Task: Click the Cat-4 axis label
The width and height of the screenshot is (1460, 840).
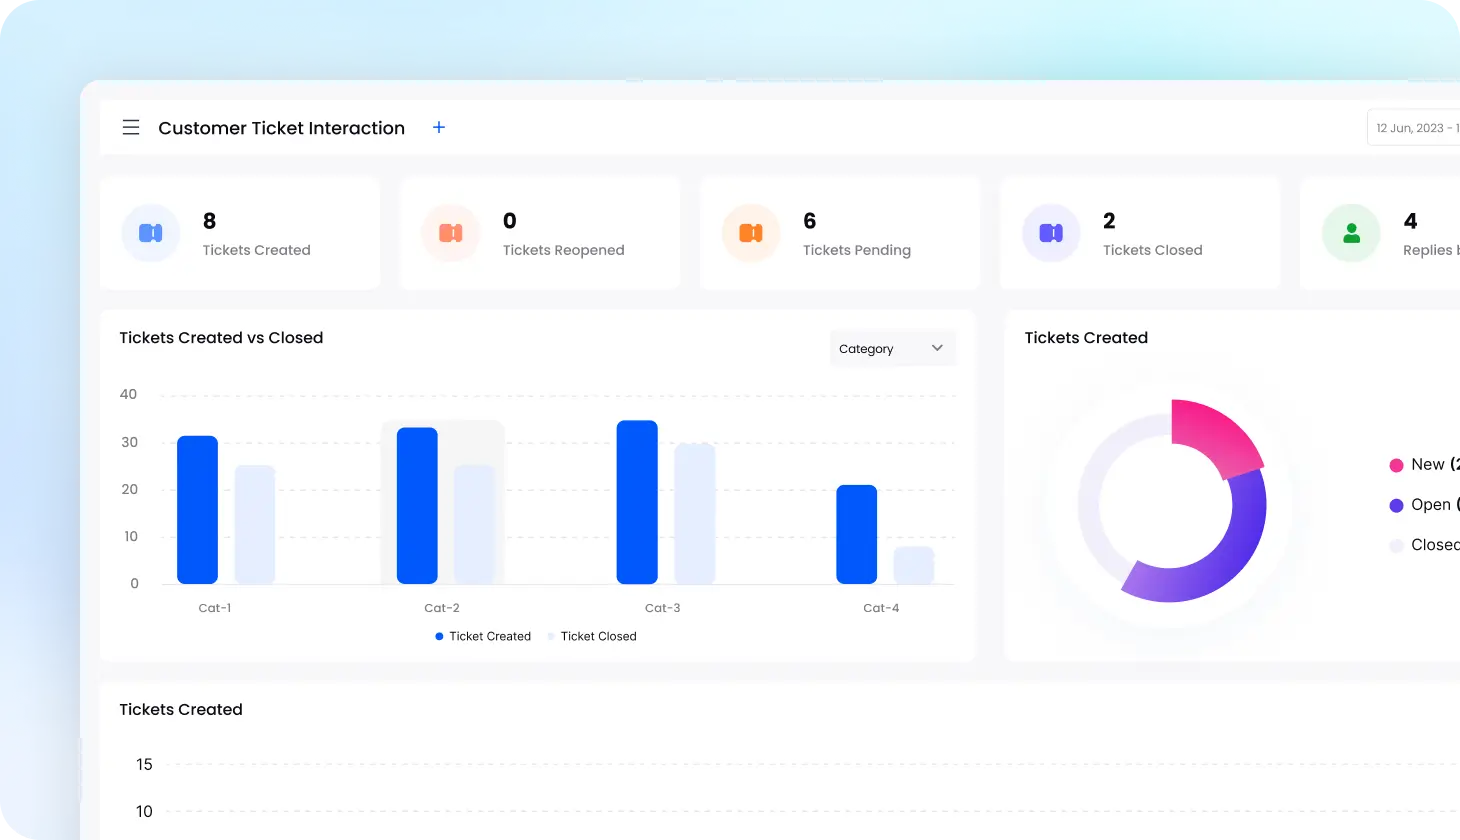Action: click(x=881, y=608)
